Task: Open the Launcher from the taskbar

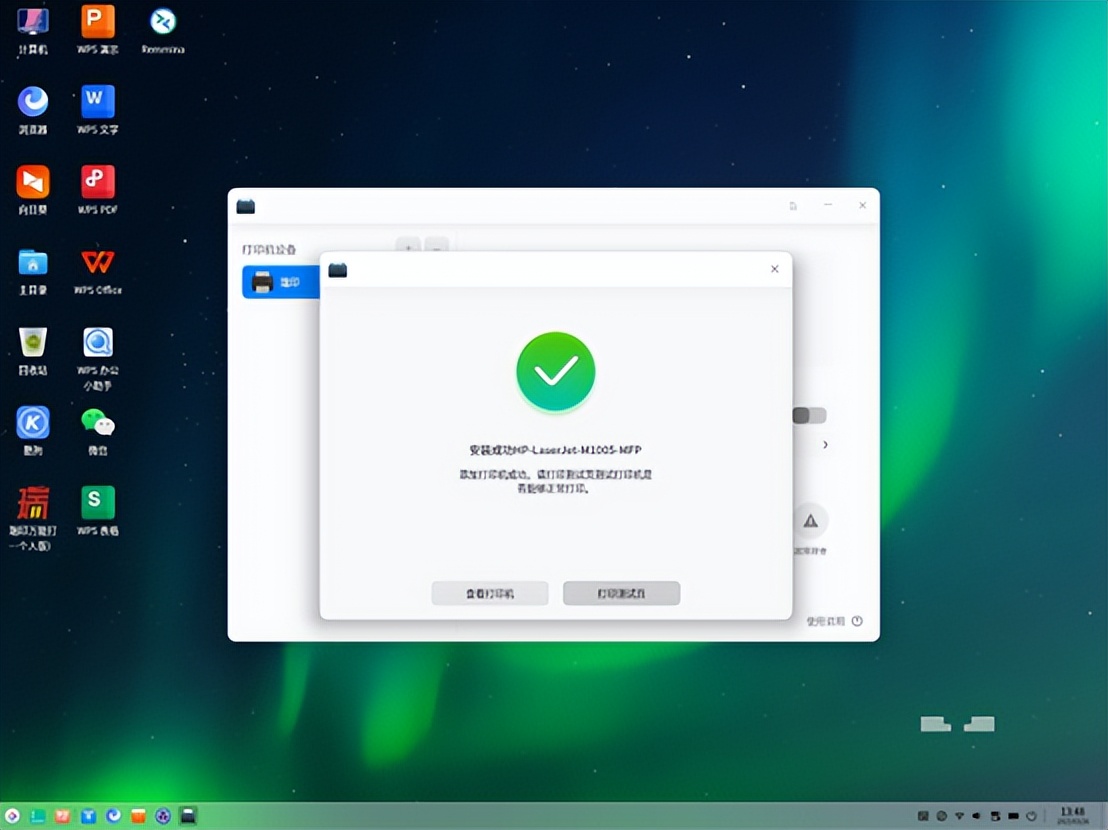Action: (12, 816)
